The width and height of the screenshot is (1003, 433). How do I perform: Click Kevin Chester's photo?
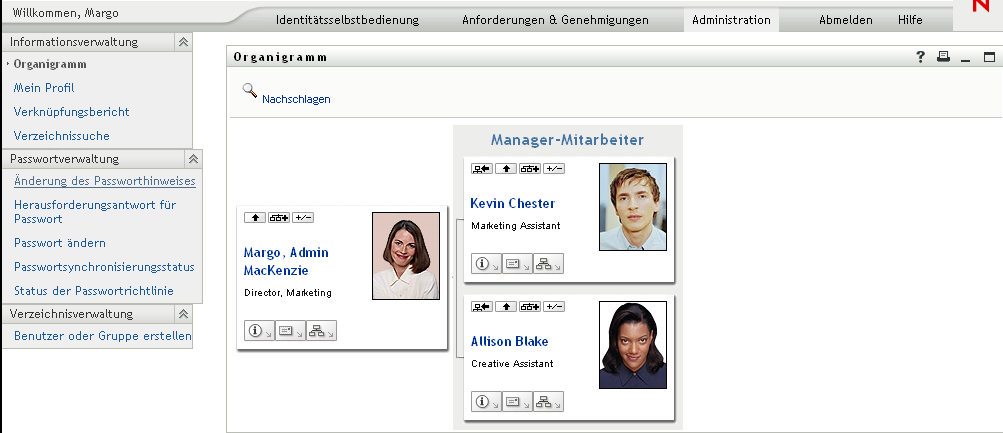tap(633, 207)
